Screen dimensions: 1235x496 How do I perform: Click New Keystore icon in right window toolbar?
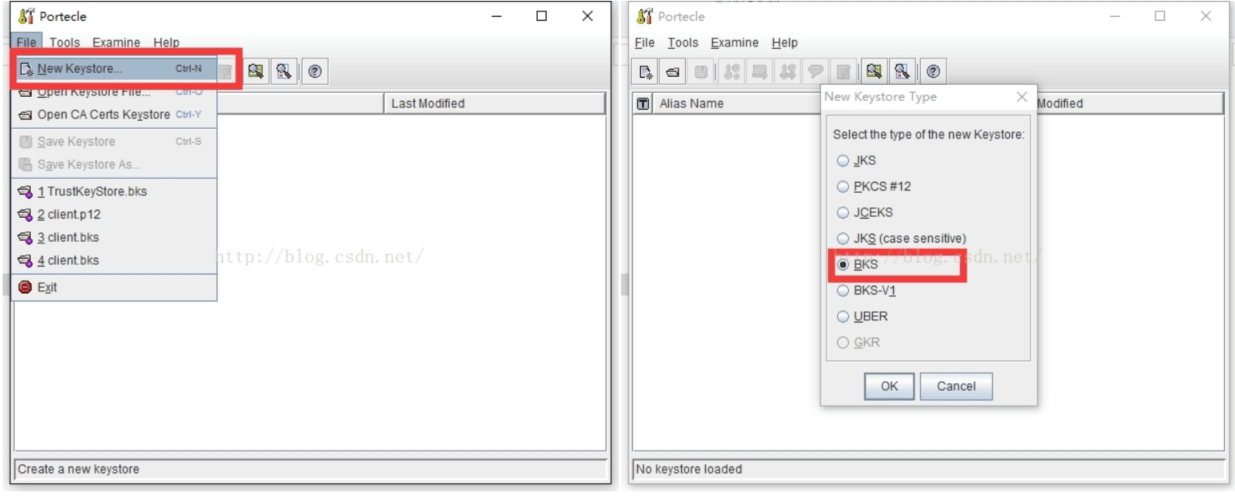[647, 71]
